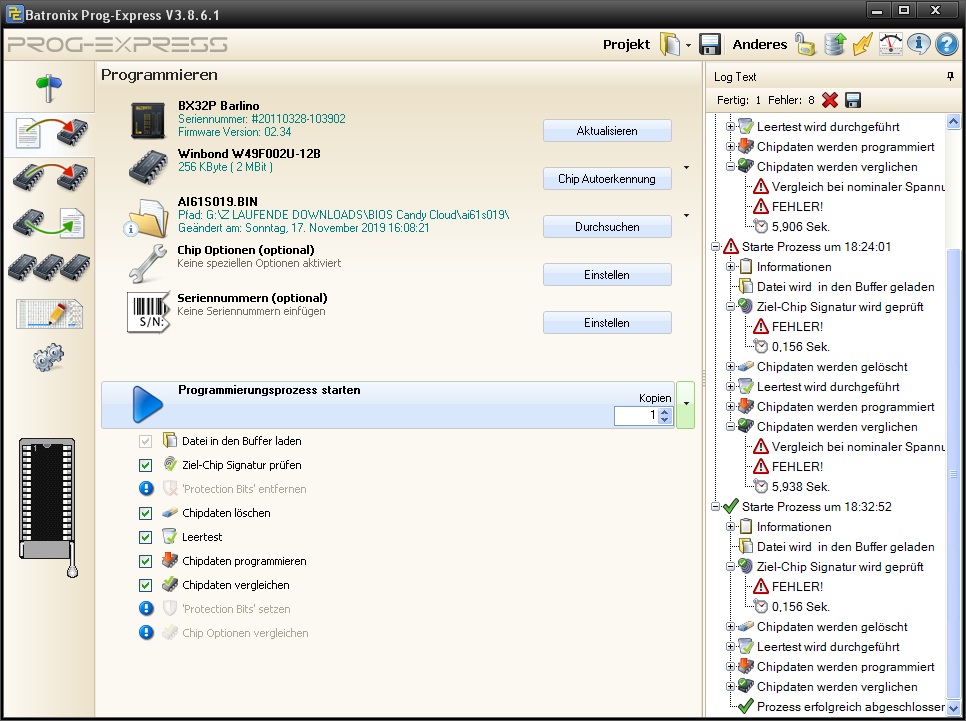
Task: Save the log text with floppy icon
Action: pyautogui.click(x=853, y=100)
